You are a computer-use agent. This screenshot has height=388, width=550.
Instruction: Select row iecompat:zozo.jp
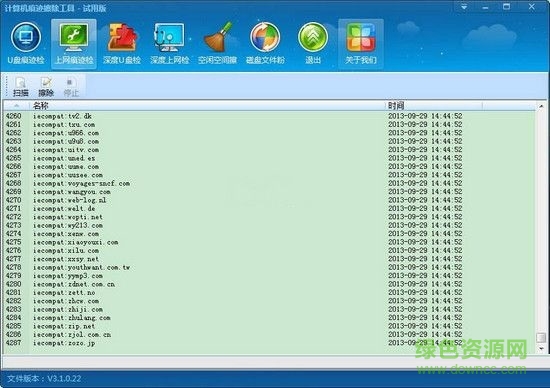click(x=269, y=343)
